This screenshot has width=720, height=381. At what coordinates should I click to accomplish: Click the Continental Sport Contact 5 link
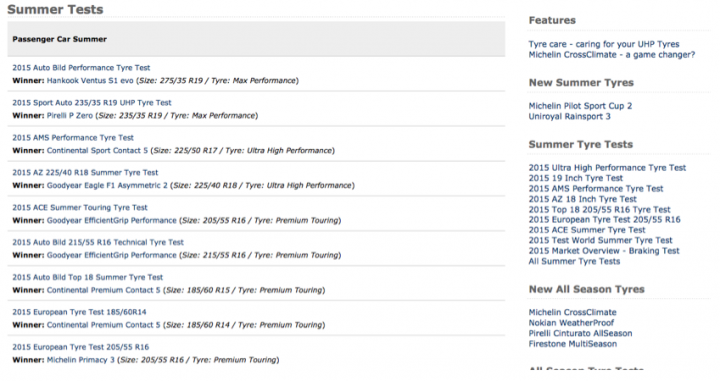[x=97, y=150]
